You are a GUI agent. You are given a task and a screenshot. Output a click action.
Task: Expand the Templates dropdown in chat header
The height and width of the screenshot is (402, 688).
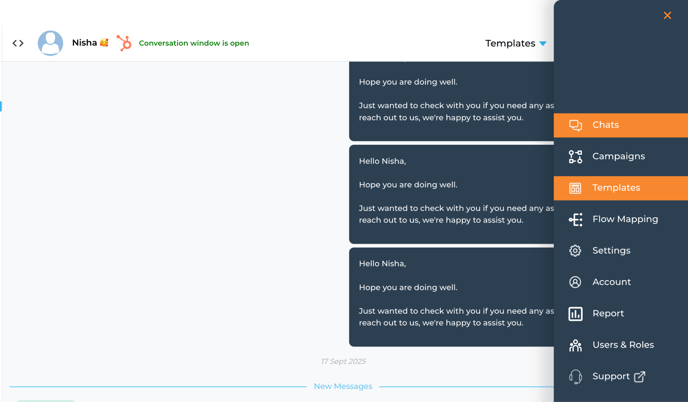point(516,43)
